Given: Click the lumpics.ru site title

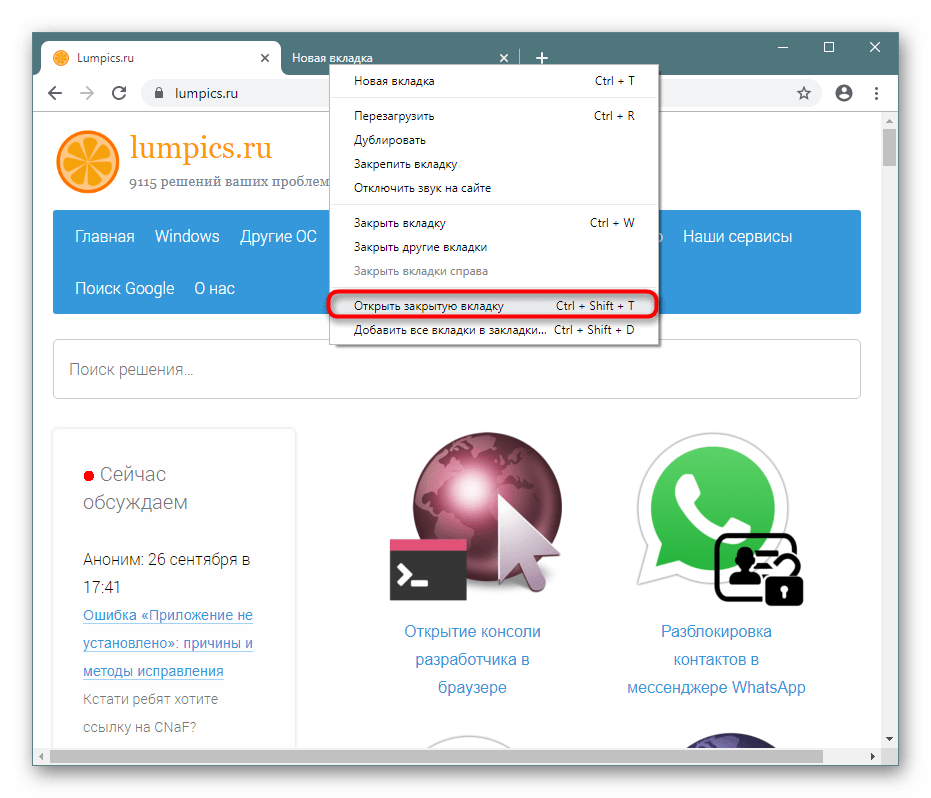Looking at the screenshot, I should click(x=201, y=147).
